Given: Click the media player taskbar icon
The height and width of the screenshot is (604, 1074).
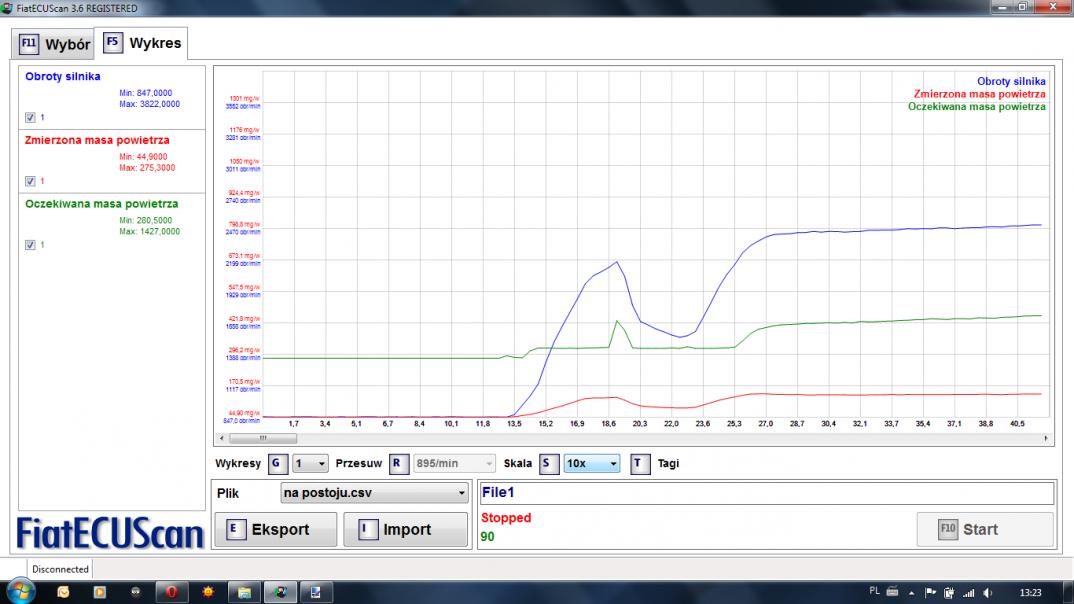Looking at the screenshot, I should point(100,592).
